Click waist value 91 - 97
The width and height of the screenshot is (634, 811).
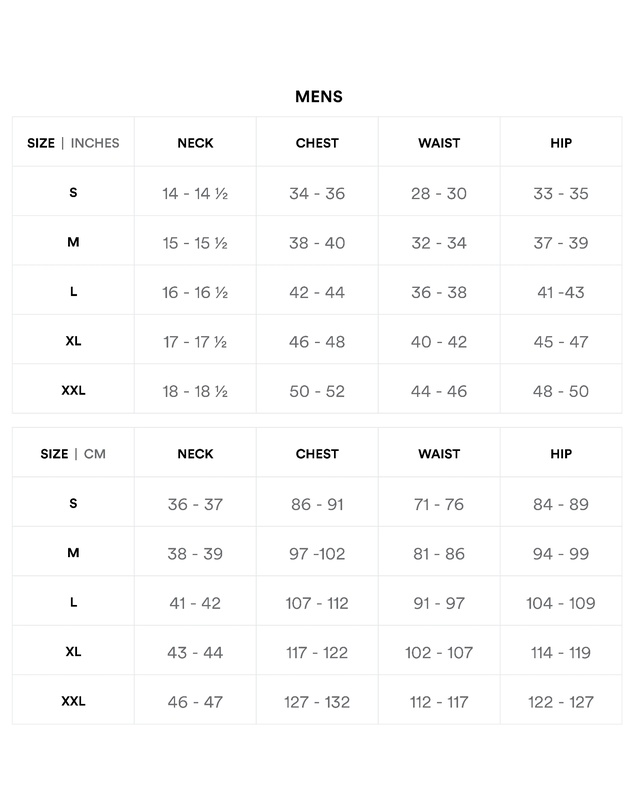tap(439, 603)
